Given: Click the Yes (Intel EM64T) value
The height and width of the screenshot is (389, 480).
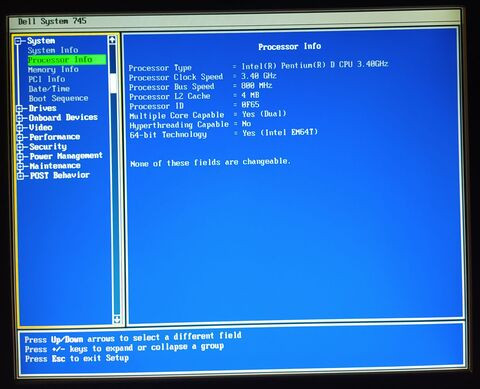Looking at the screenshot, I should tap(280, 133).
